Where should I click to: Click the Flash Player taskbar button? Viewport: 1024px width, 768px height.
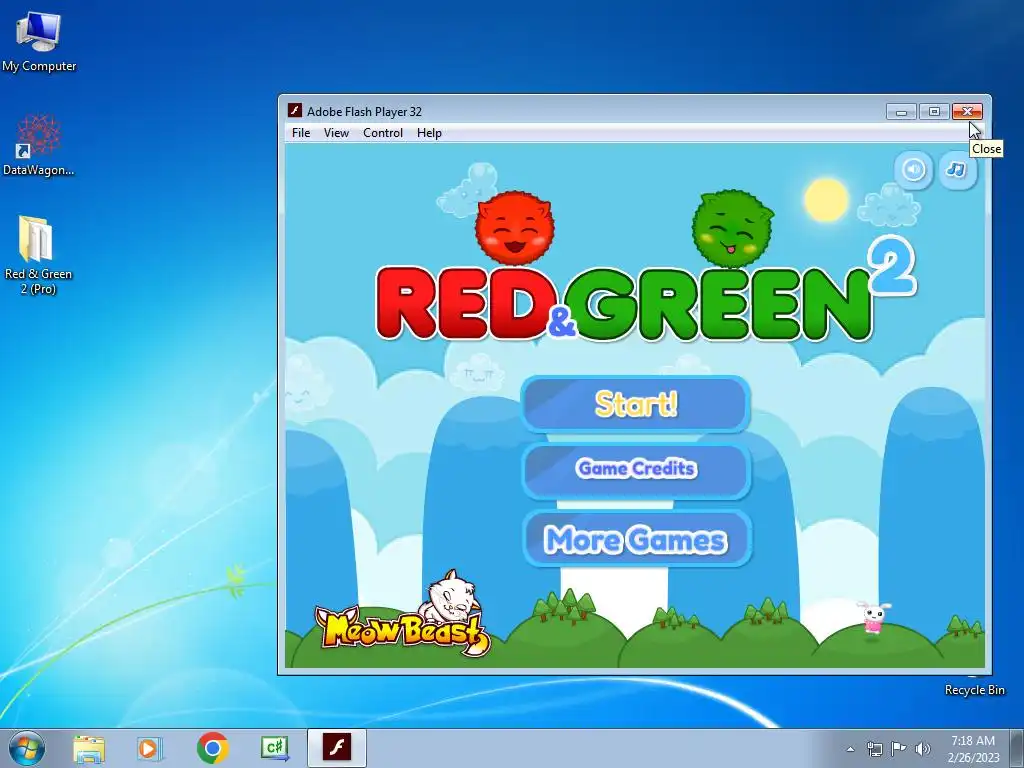click(337, 748)
